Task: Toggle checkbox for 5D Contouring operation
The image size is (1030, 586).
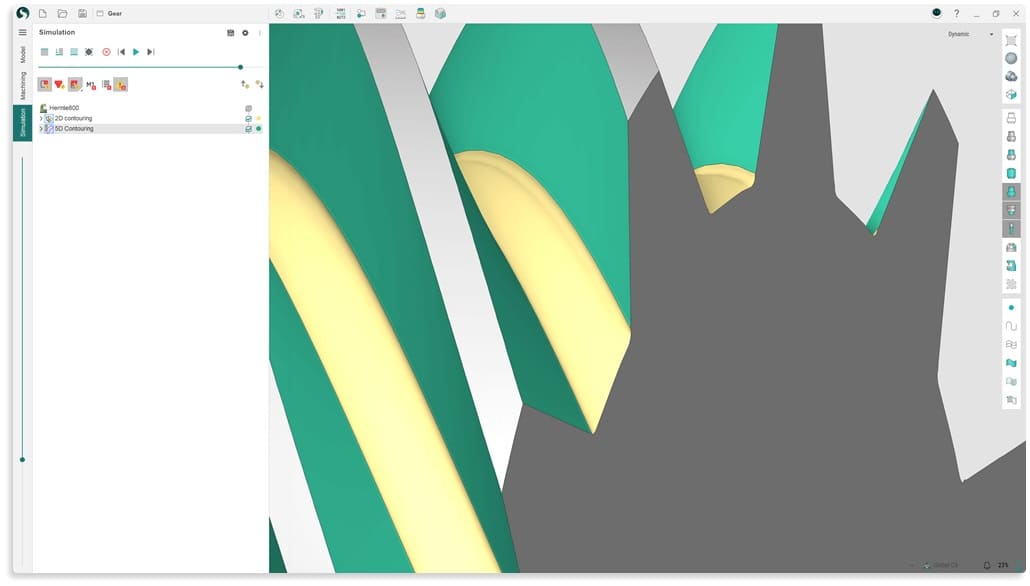Action: coord(248,129)
